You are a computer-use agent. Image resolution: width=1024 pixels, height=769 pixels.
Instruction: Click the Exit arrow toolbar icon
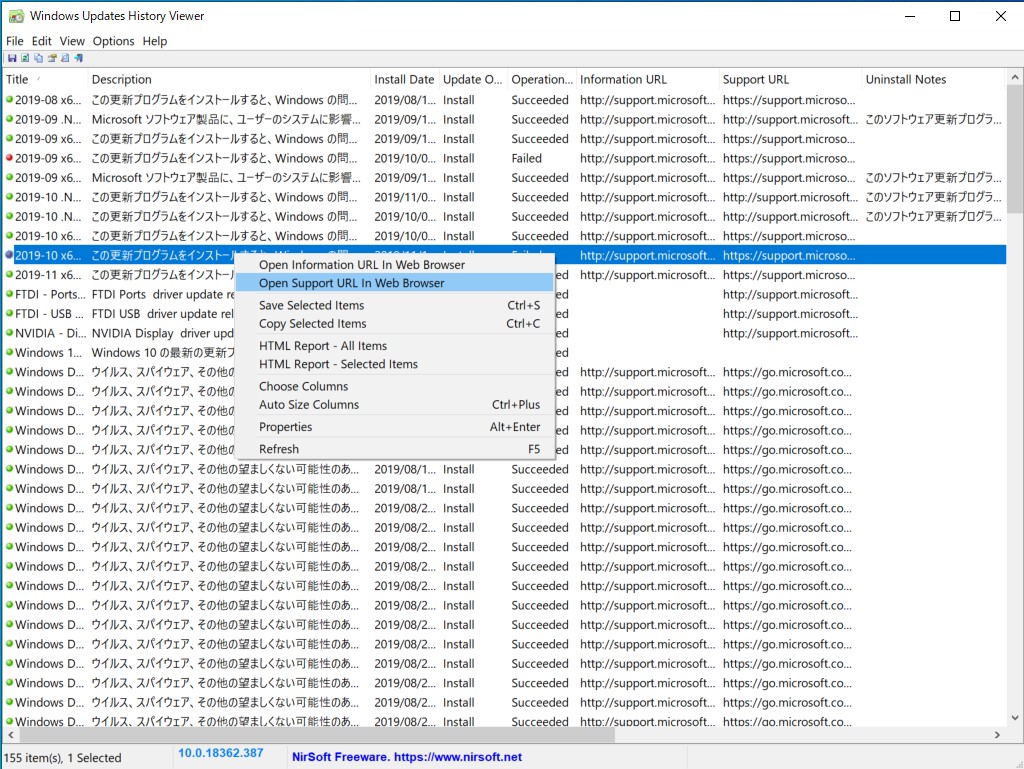point(78,58)
